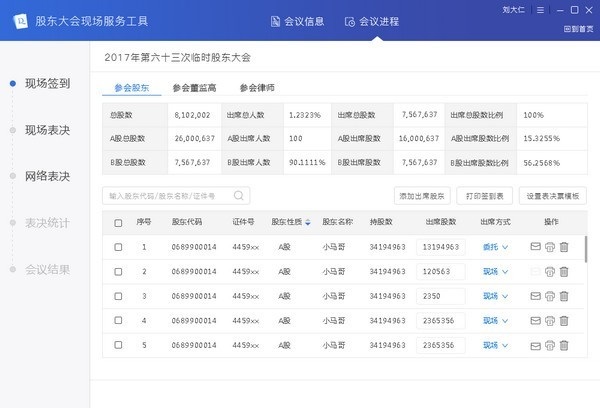Open the 现场 attendance dropdown in row 3
The width and height of the screenshot is (600, 408).
pos(495,296)
